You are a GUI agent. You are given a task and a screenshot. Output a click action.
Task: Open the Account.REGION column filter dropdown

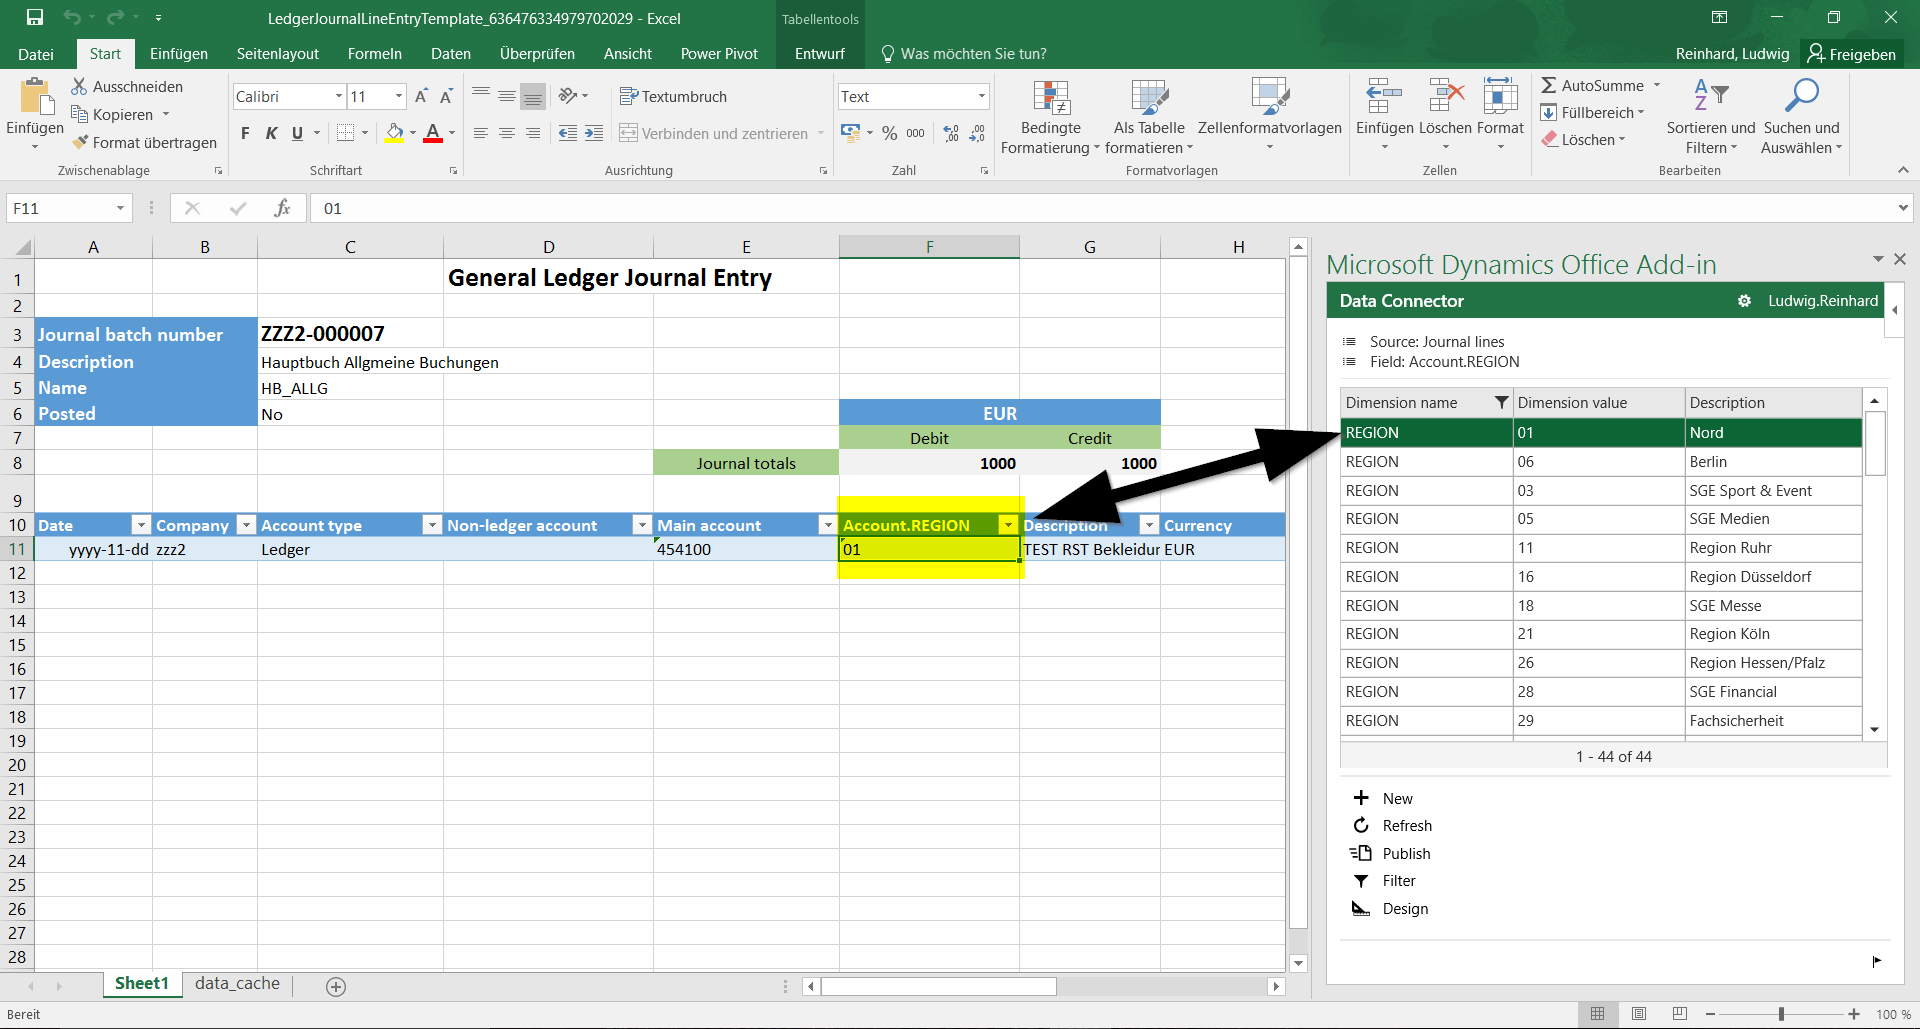pyautogui.click(x=1008, y=524)
